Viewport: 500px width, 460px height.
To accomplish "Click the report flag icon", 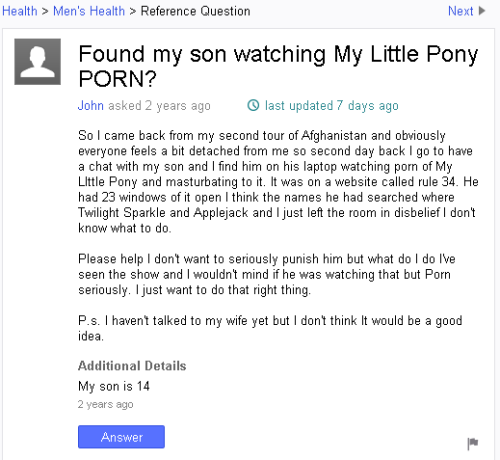I will 473,444.
